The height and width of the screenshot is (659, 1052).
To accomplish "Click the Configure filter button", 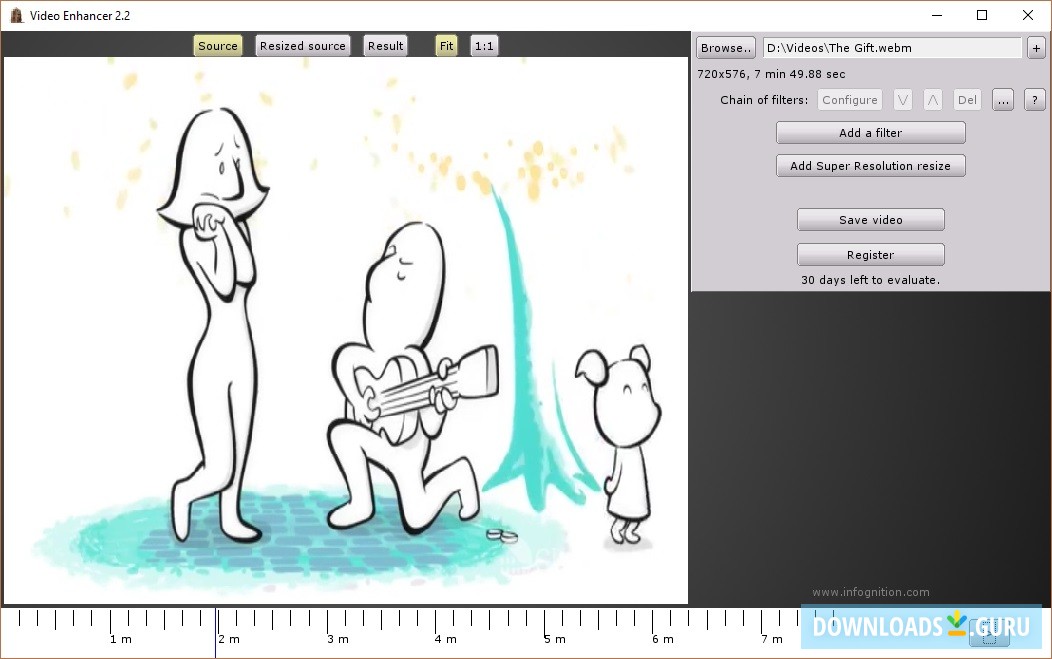I will (x=849, y=100).
